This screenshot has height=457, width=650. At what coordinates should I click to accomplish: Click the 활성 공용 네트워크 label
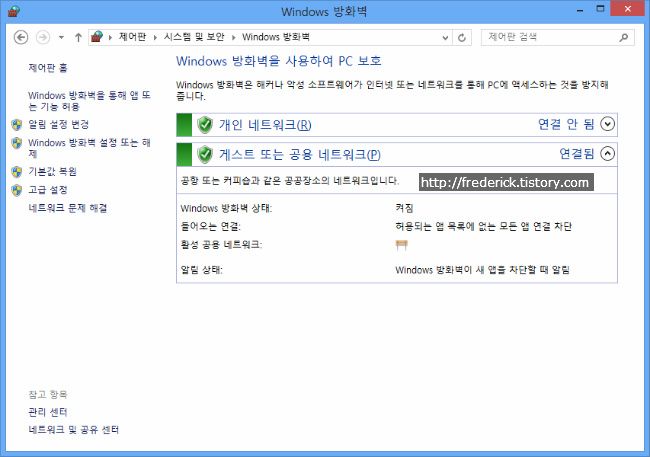pyautogui.click(x=221, y=245)
